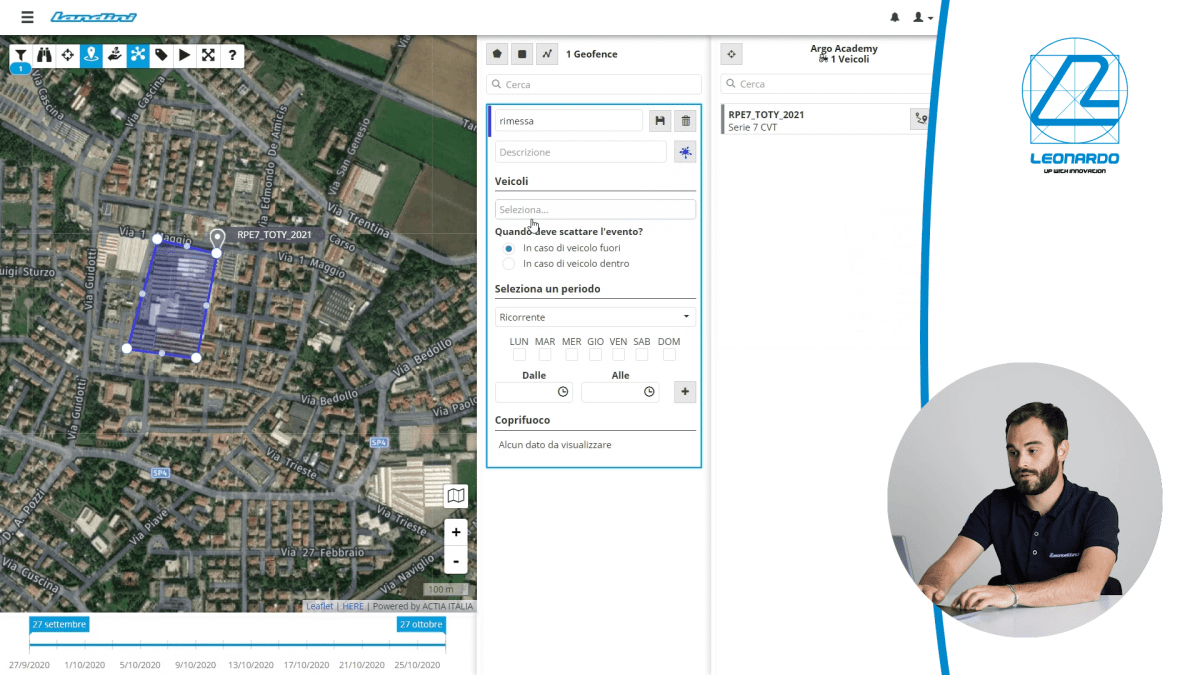Click the 27 settembre timeline handle

(59, 624)
